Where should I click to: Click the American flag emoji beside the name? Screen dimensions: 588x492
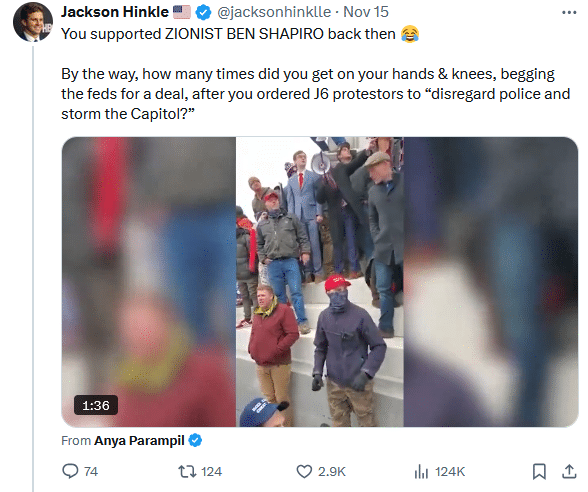click(182, 12)
